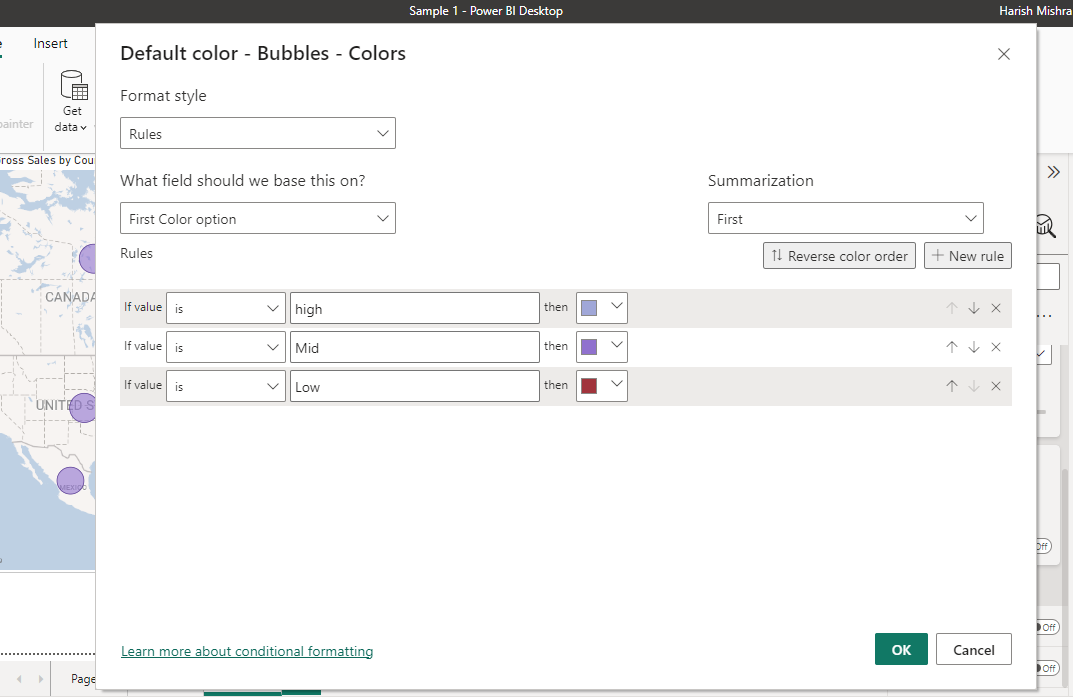Open condition dropdown in the Mid rule

(226, 347)
